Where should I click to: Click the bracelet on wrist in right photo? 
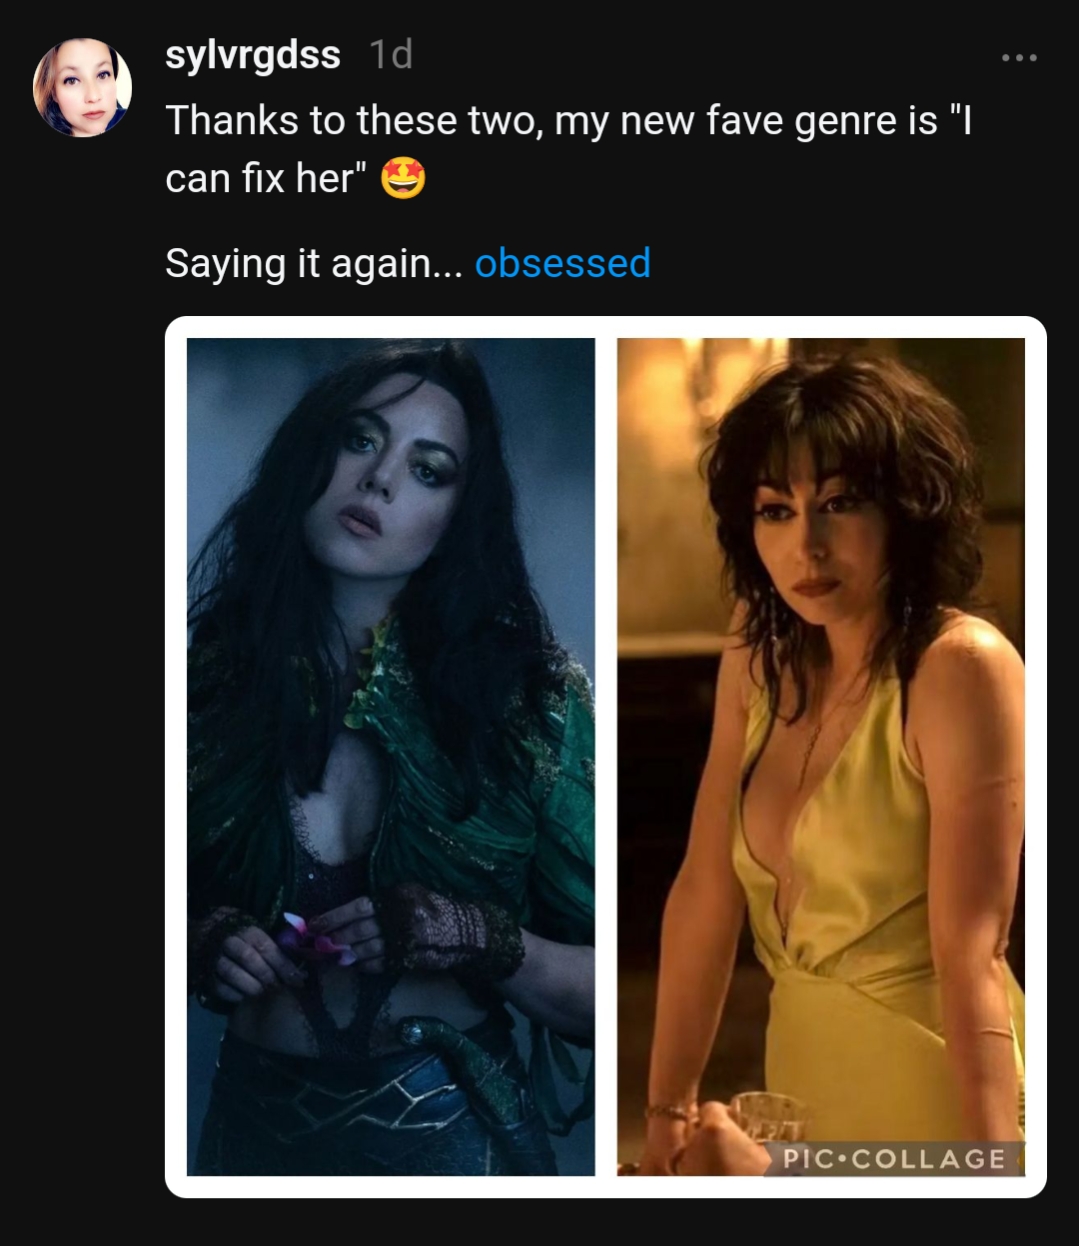coord(668,1111)
